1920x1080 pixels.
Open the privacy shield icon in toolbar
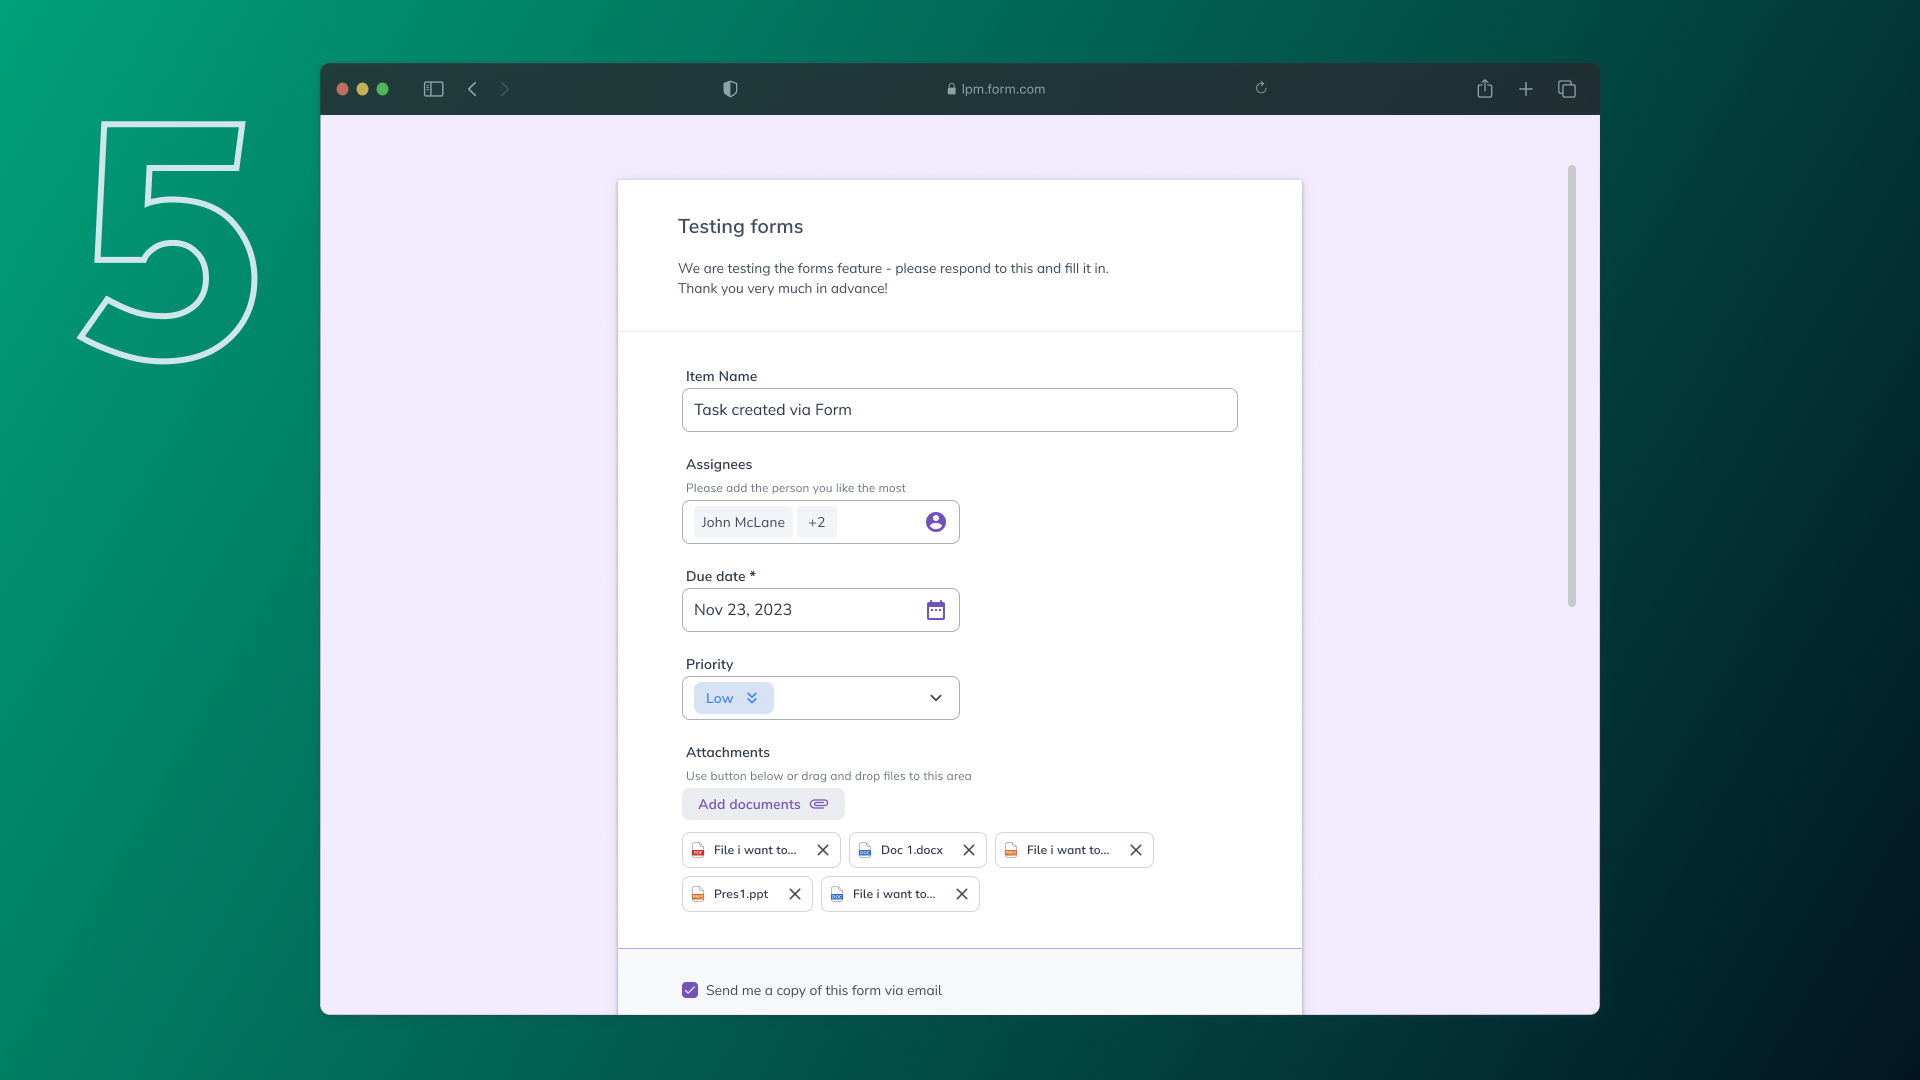pos(730,89)
